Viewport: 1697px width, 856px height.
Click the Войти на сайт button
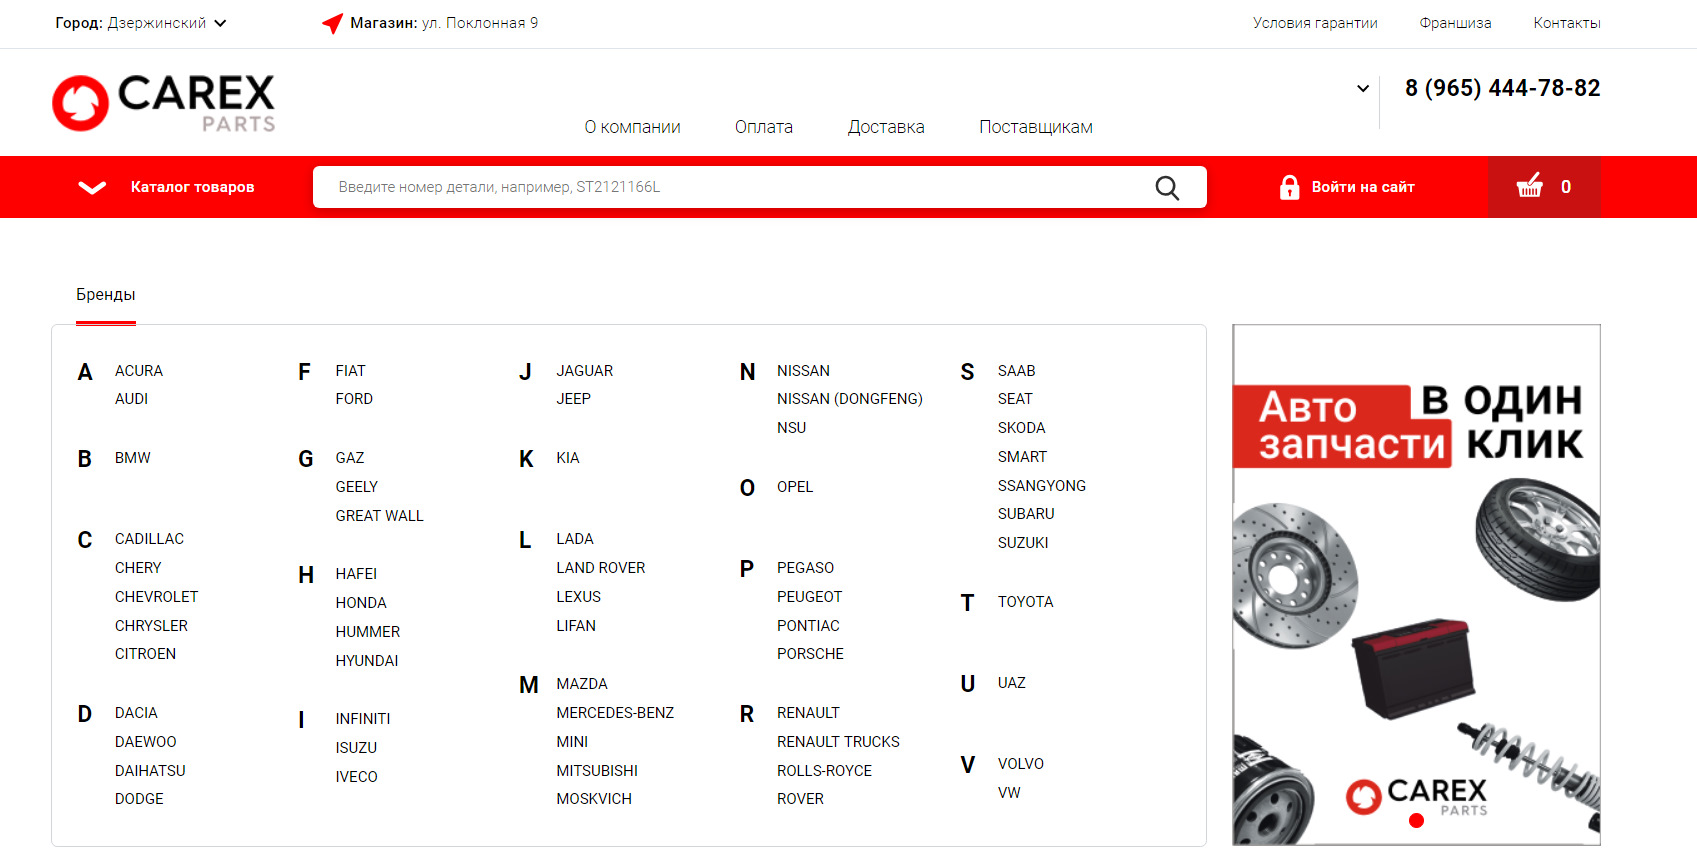tap(1362, 187)
